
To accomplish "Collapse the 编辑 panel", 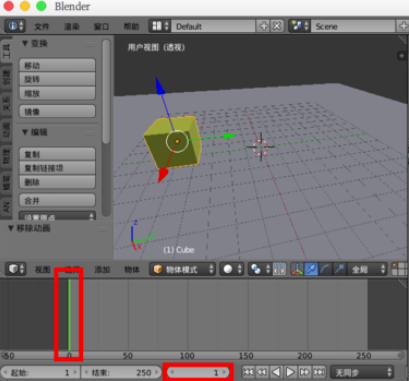I will (25, 132).
